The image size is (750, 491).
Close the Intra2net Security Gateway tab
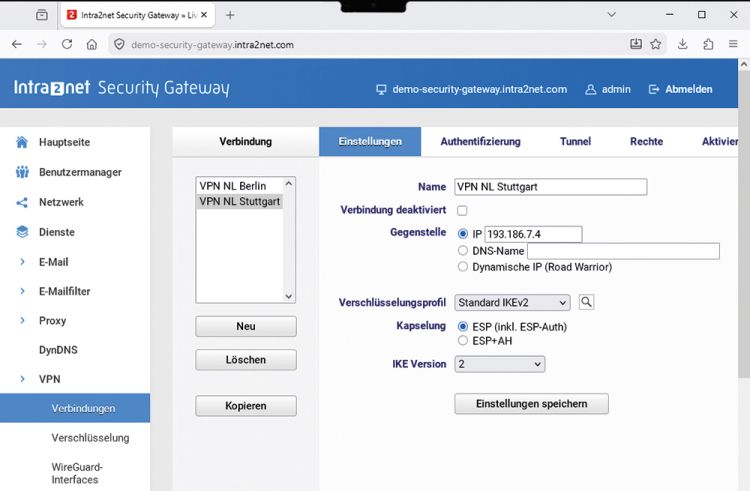click(204, 15)
